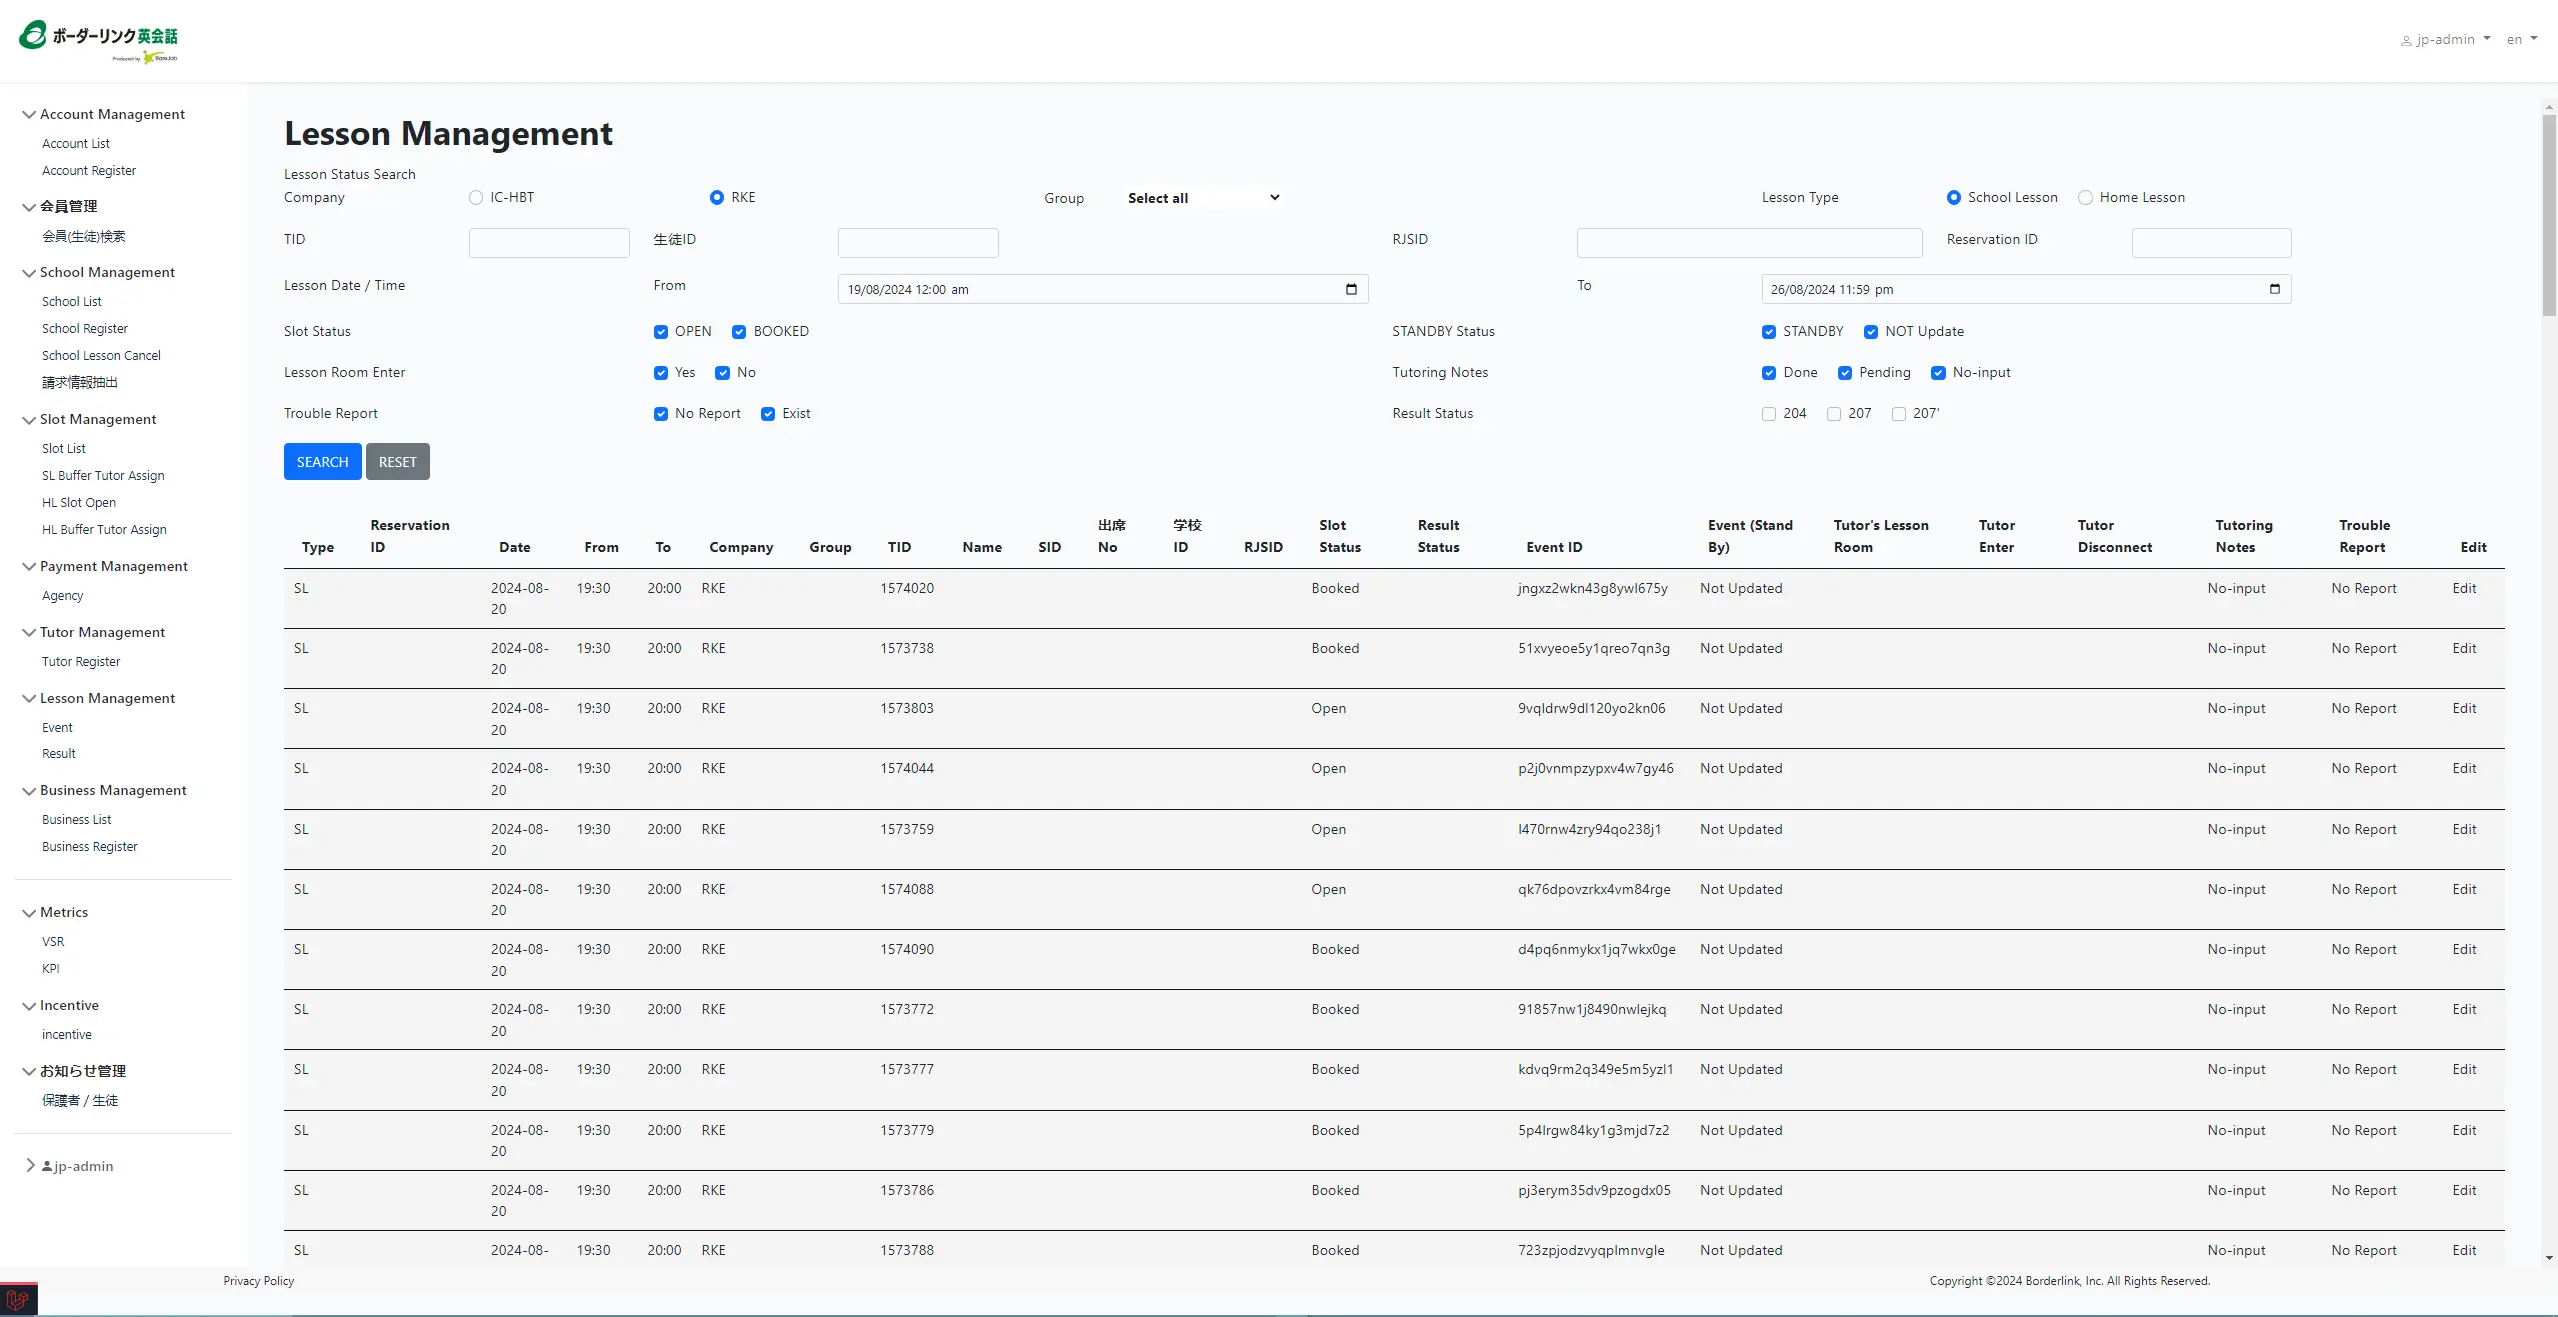Click the vertical page scrollbar thumb

(2549, 215)
